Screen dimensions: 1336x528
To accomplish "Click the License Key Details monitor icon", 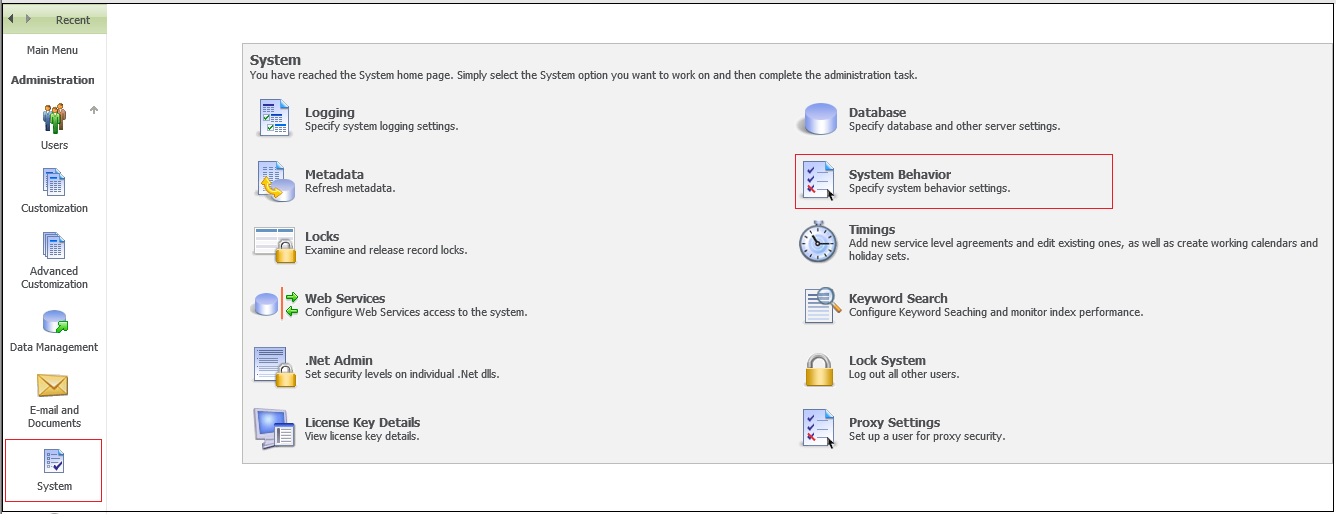I will (274, 429).
